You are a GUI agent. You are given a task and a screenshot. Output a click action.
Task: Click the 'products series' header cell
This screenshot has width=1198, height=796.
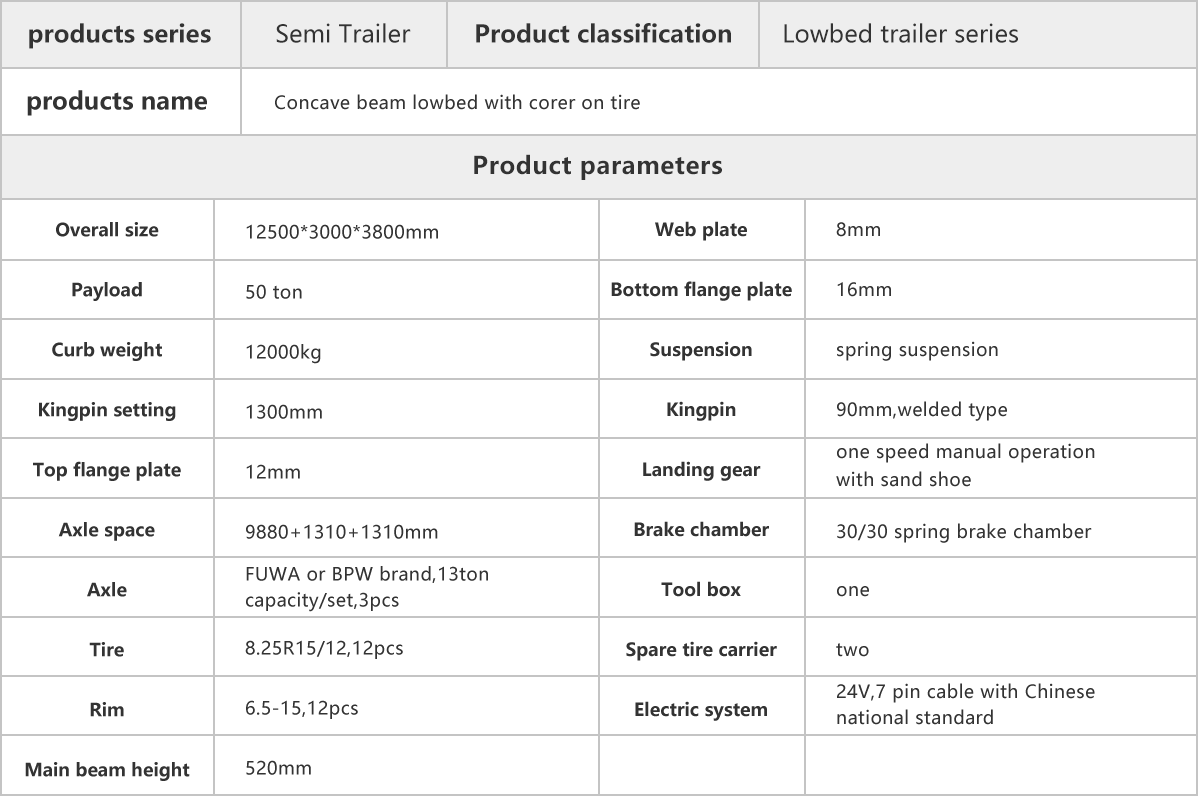click(x=119, y=34)
